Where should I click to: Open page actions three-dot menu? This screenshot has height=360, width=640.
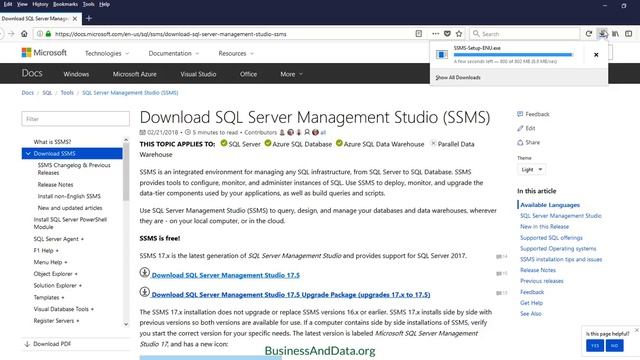[x=436, y=34]
